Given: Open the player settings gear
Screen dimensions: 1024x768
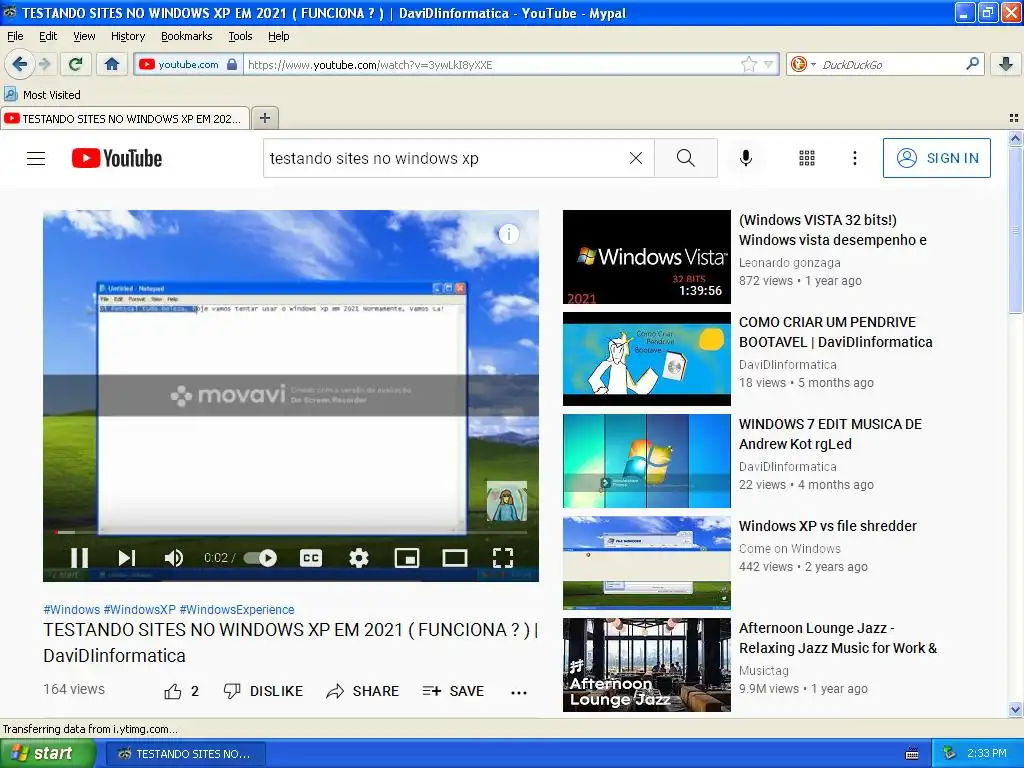Looking at the screenshot, I should click(x=359, y=558).
